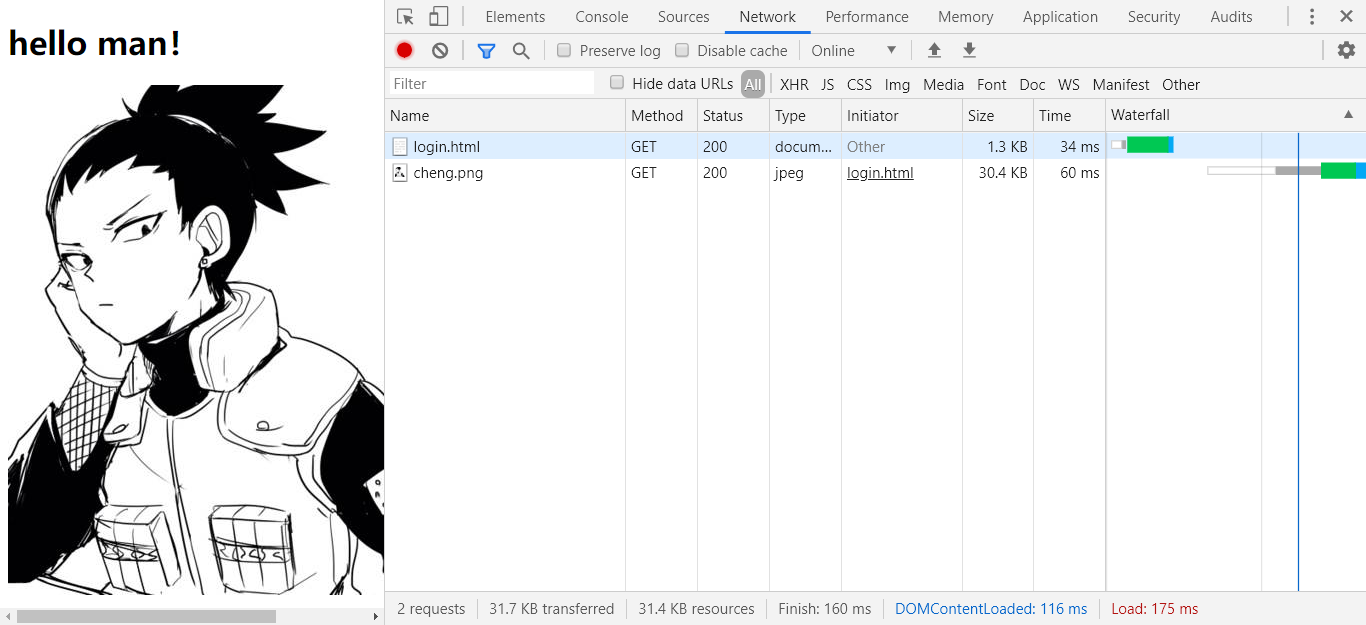Switch to the Performance tab
This screenshot has width=1366, height=625.
pyautogui.click(x=867, y=17)
